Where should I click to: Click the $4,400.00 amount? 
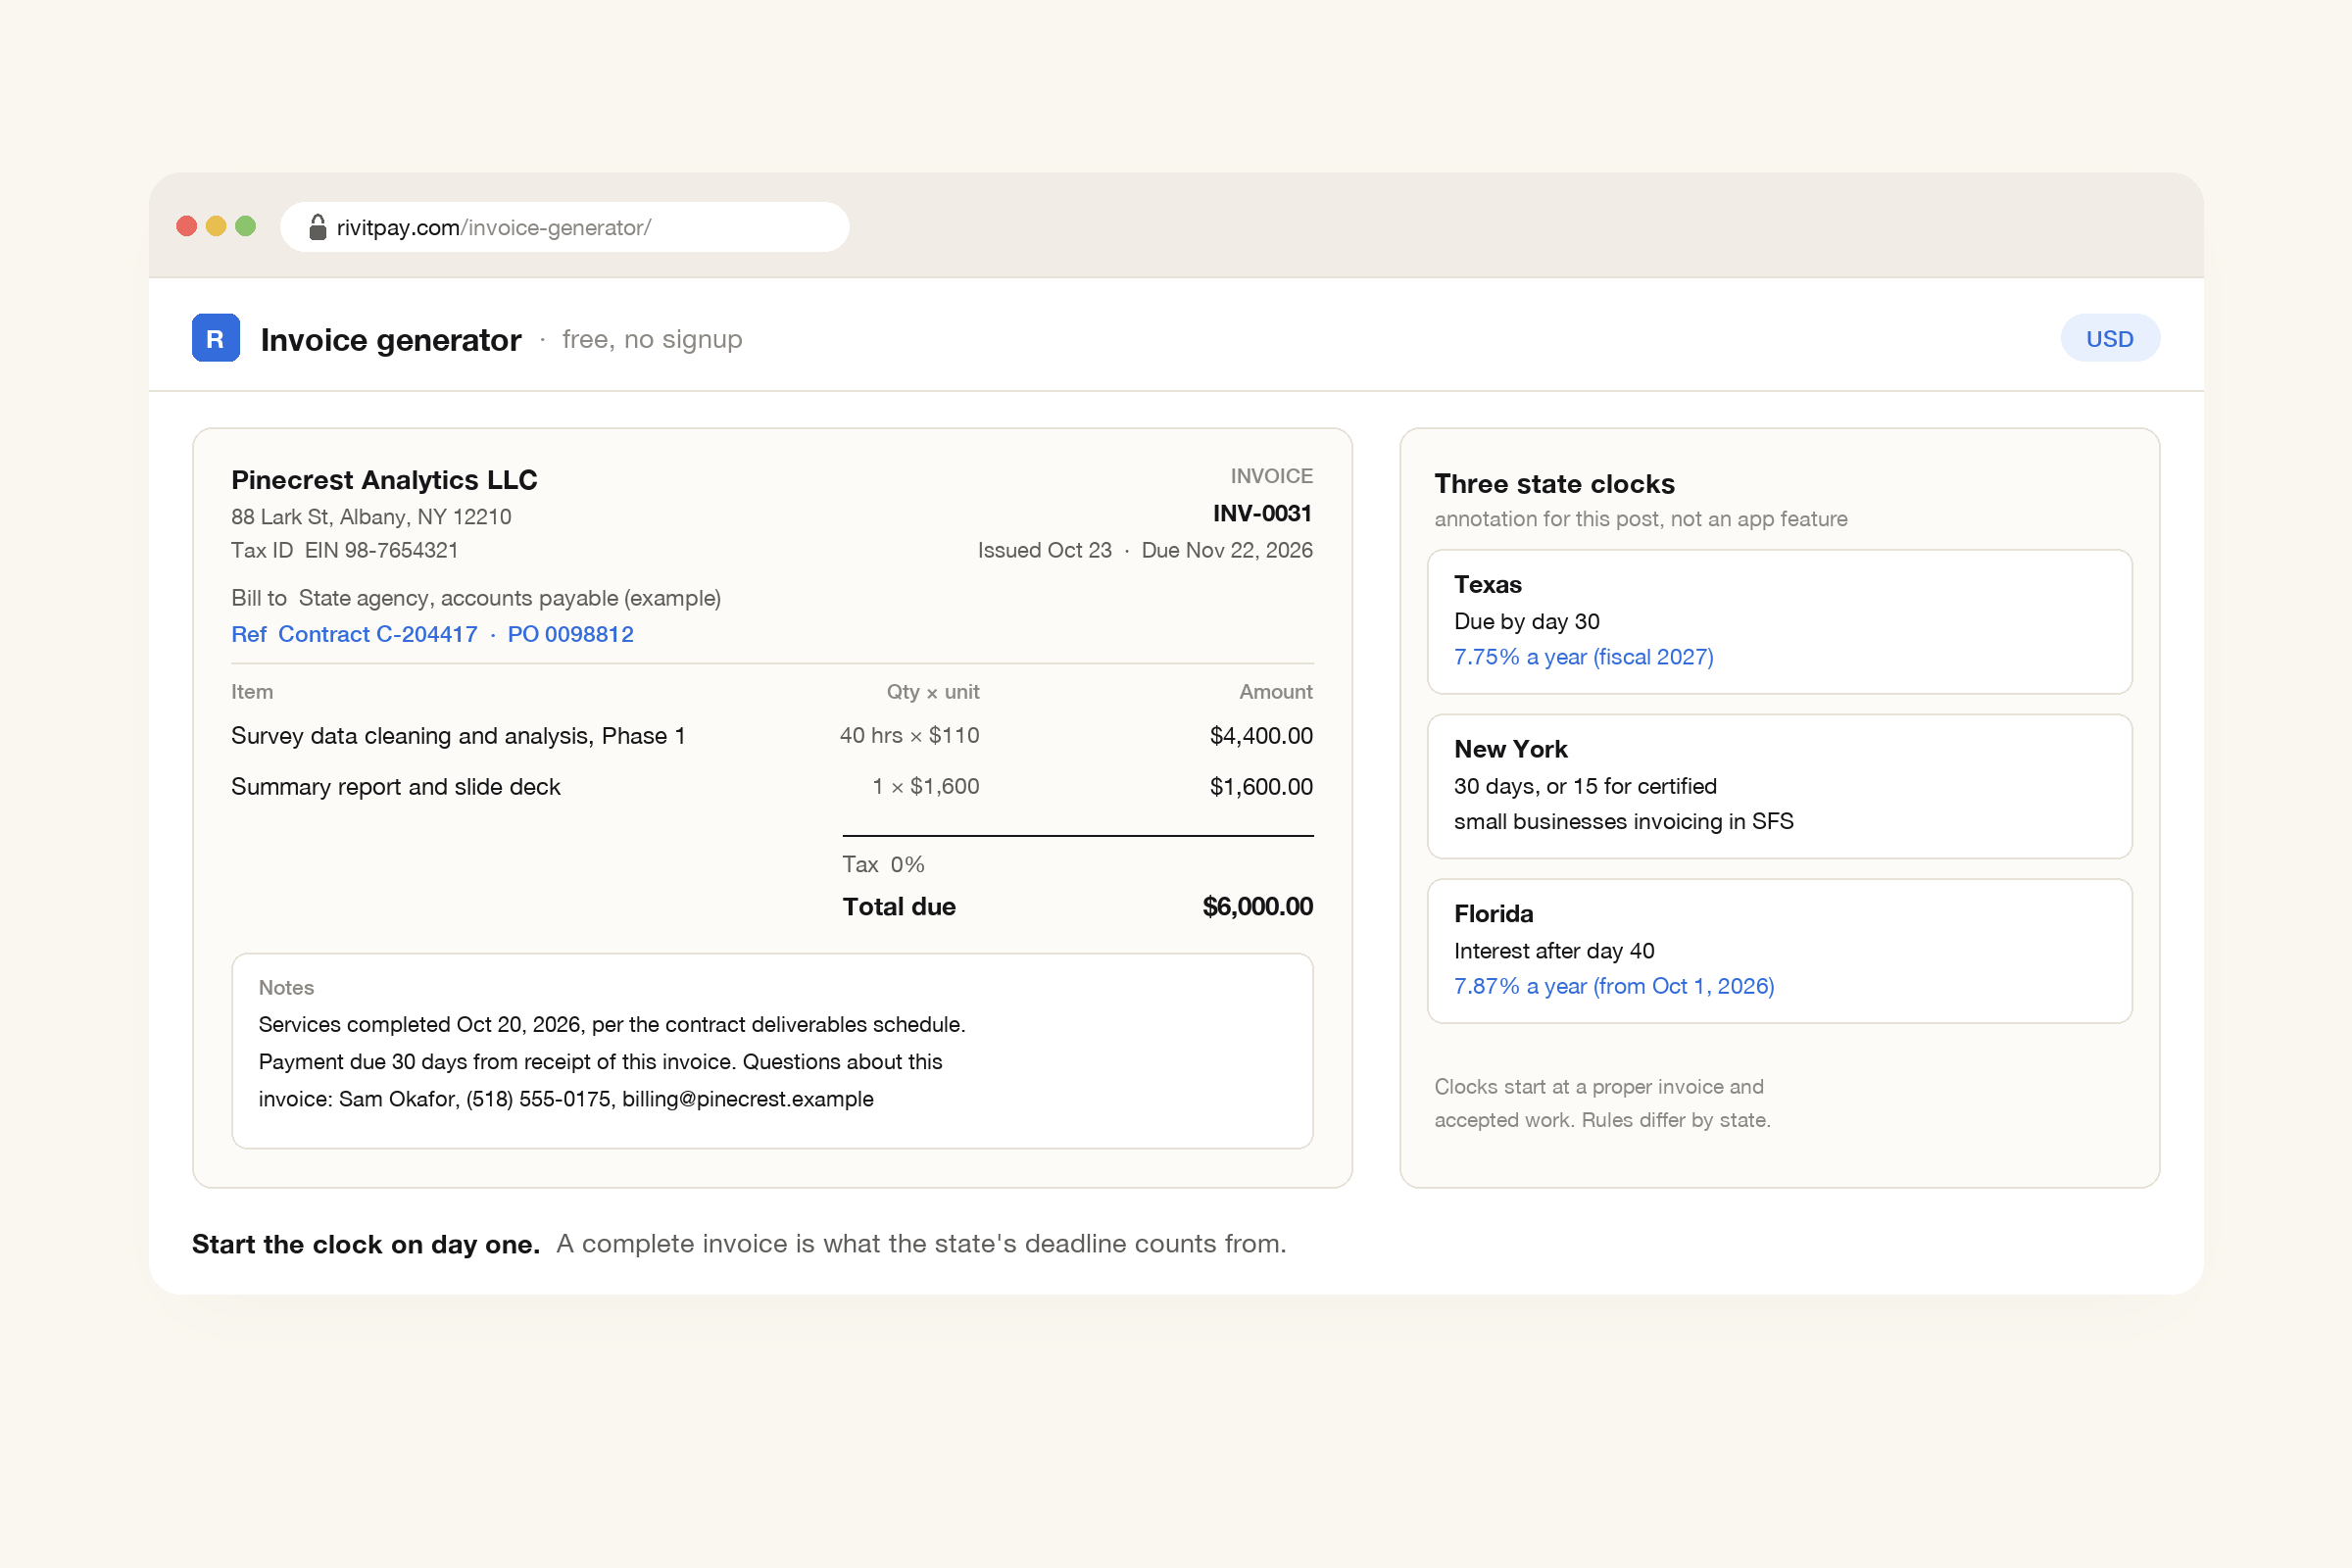[x=1261, y=736]
